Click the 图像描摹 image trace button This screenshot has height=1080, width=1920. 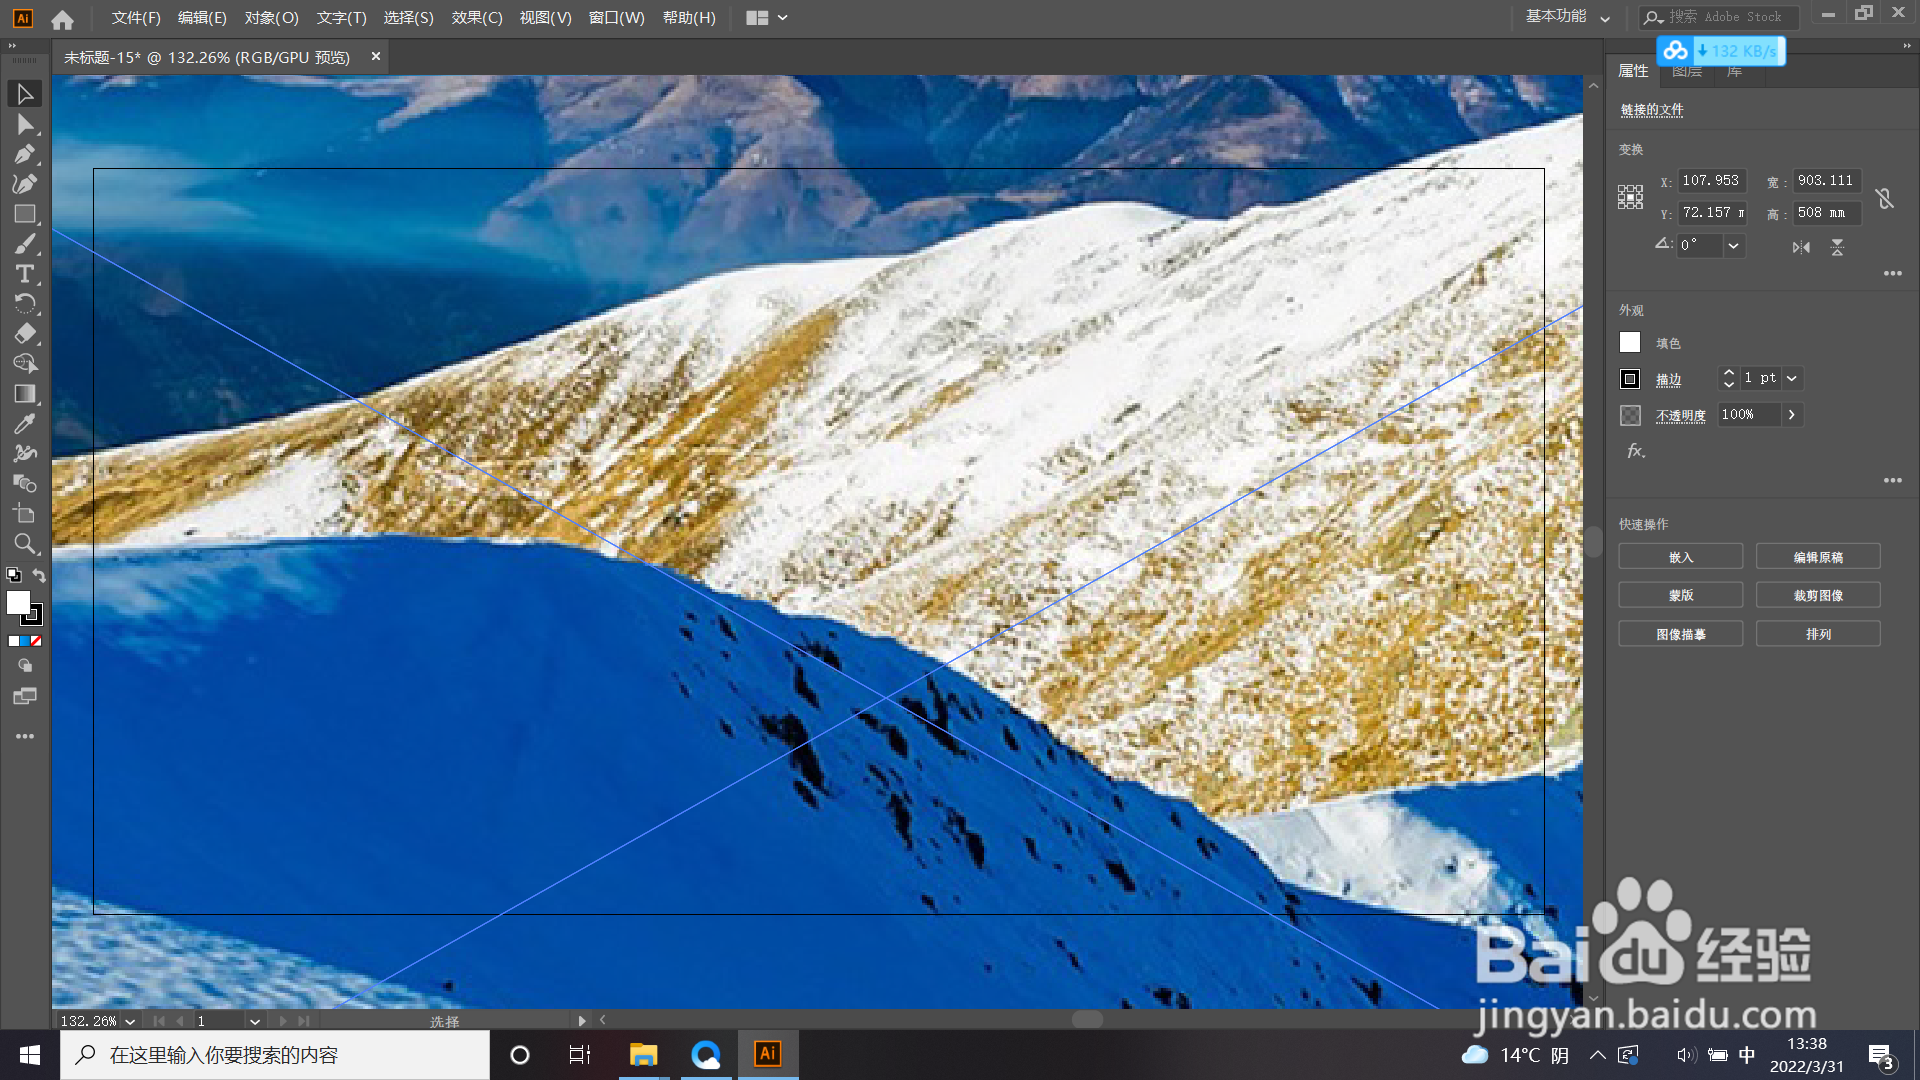tap(1680, 634)
